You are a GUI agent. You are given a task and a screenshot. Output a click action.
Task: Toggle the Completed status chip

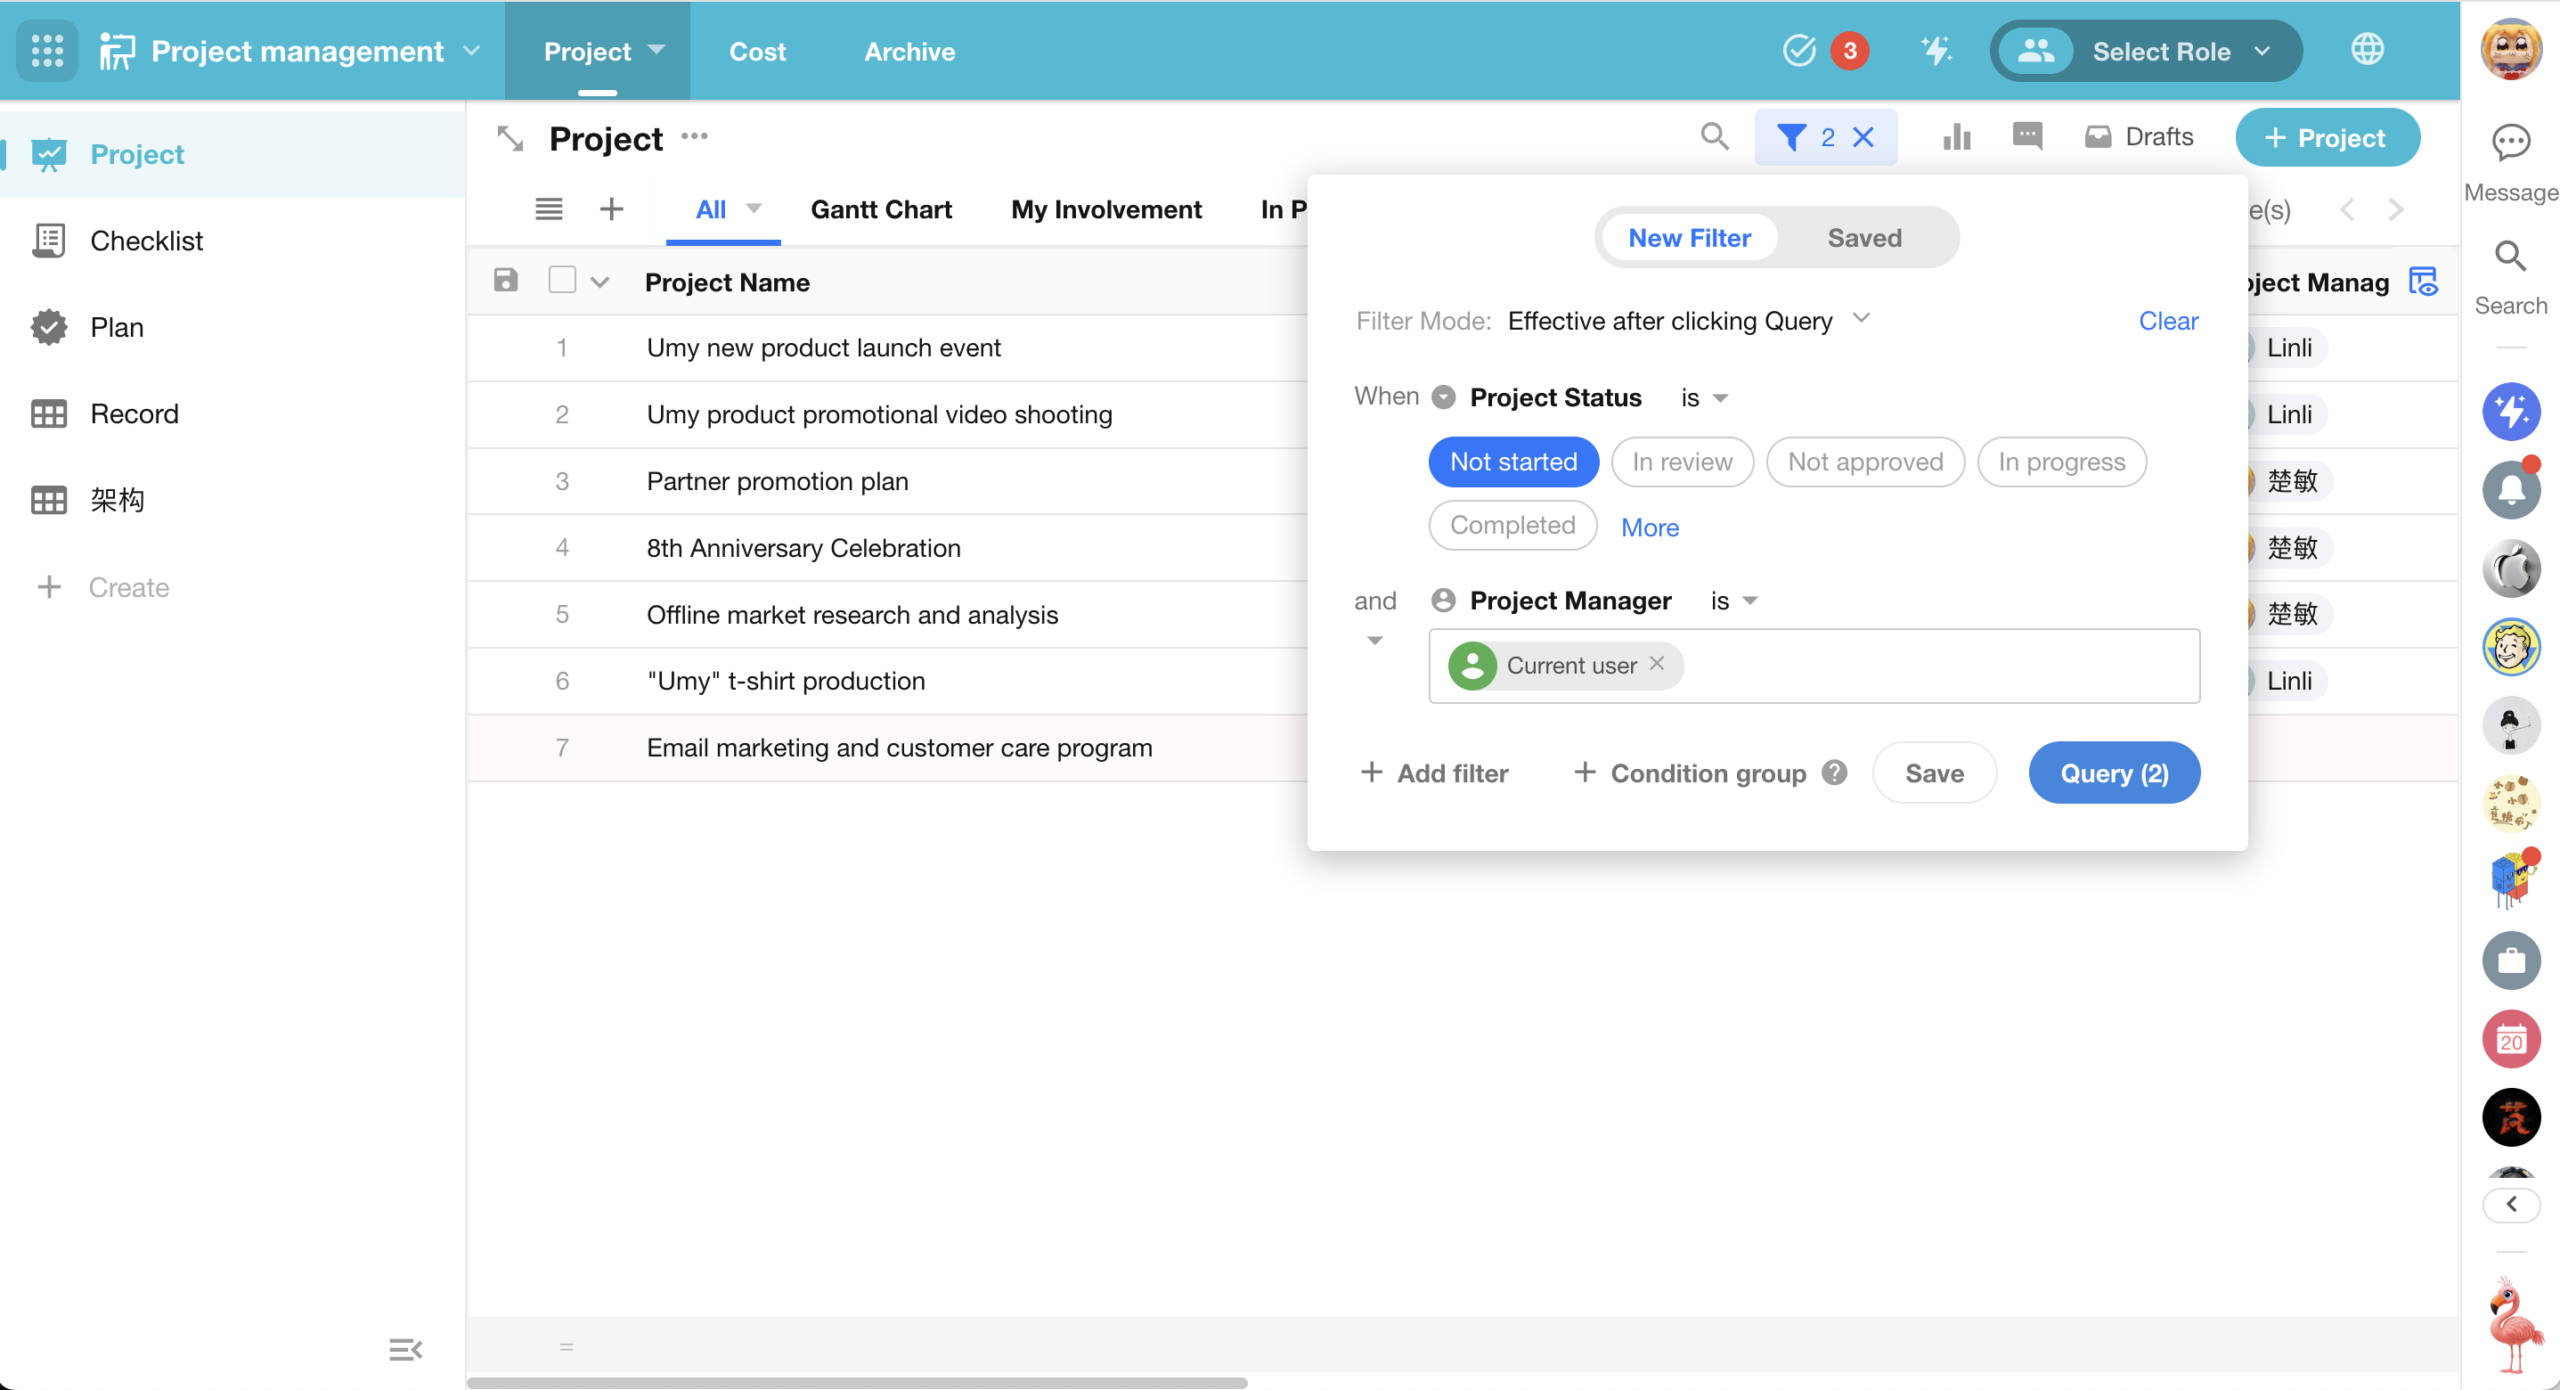click(x=1512, y=526)
